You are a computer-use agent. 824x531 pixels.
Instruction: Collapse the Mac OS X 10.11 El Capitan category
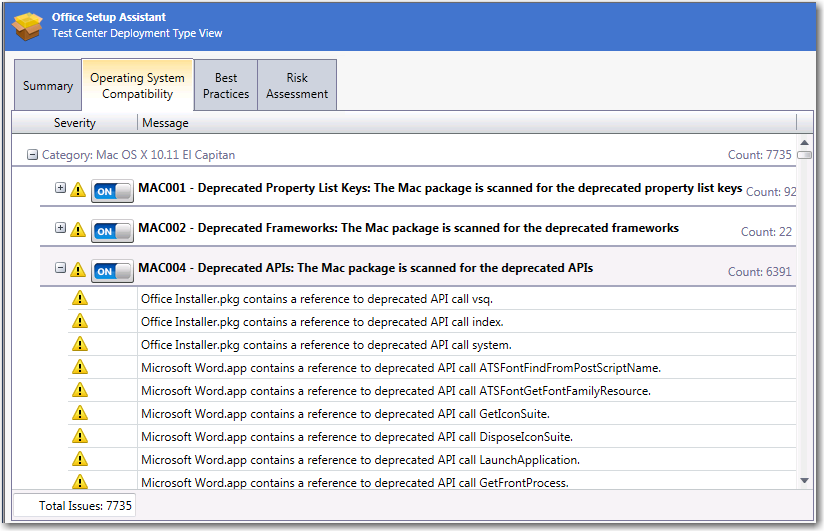(33, 155)
